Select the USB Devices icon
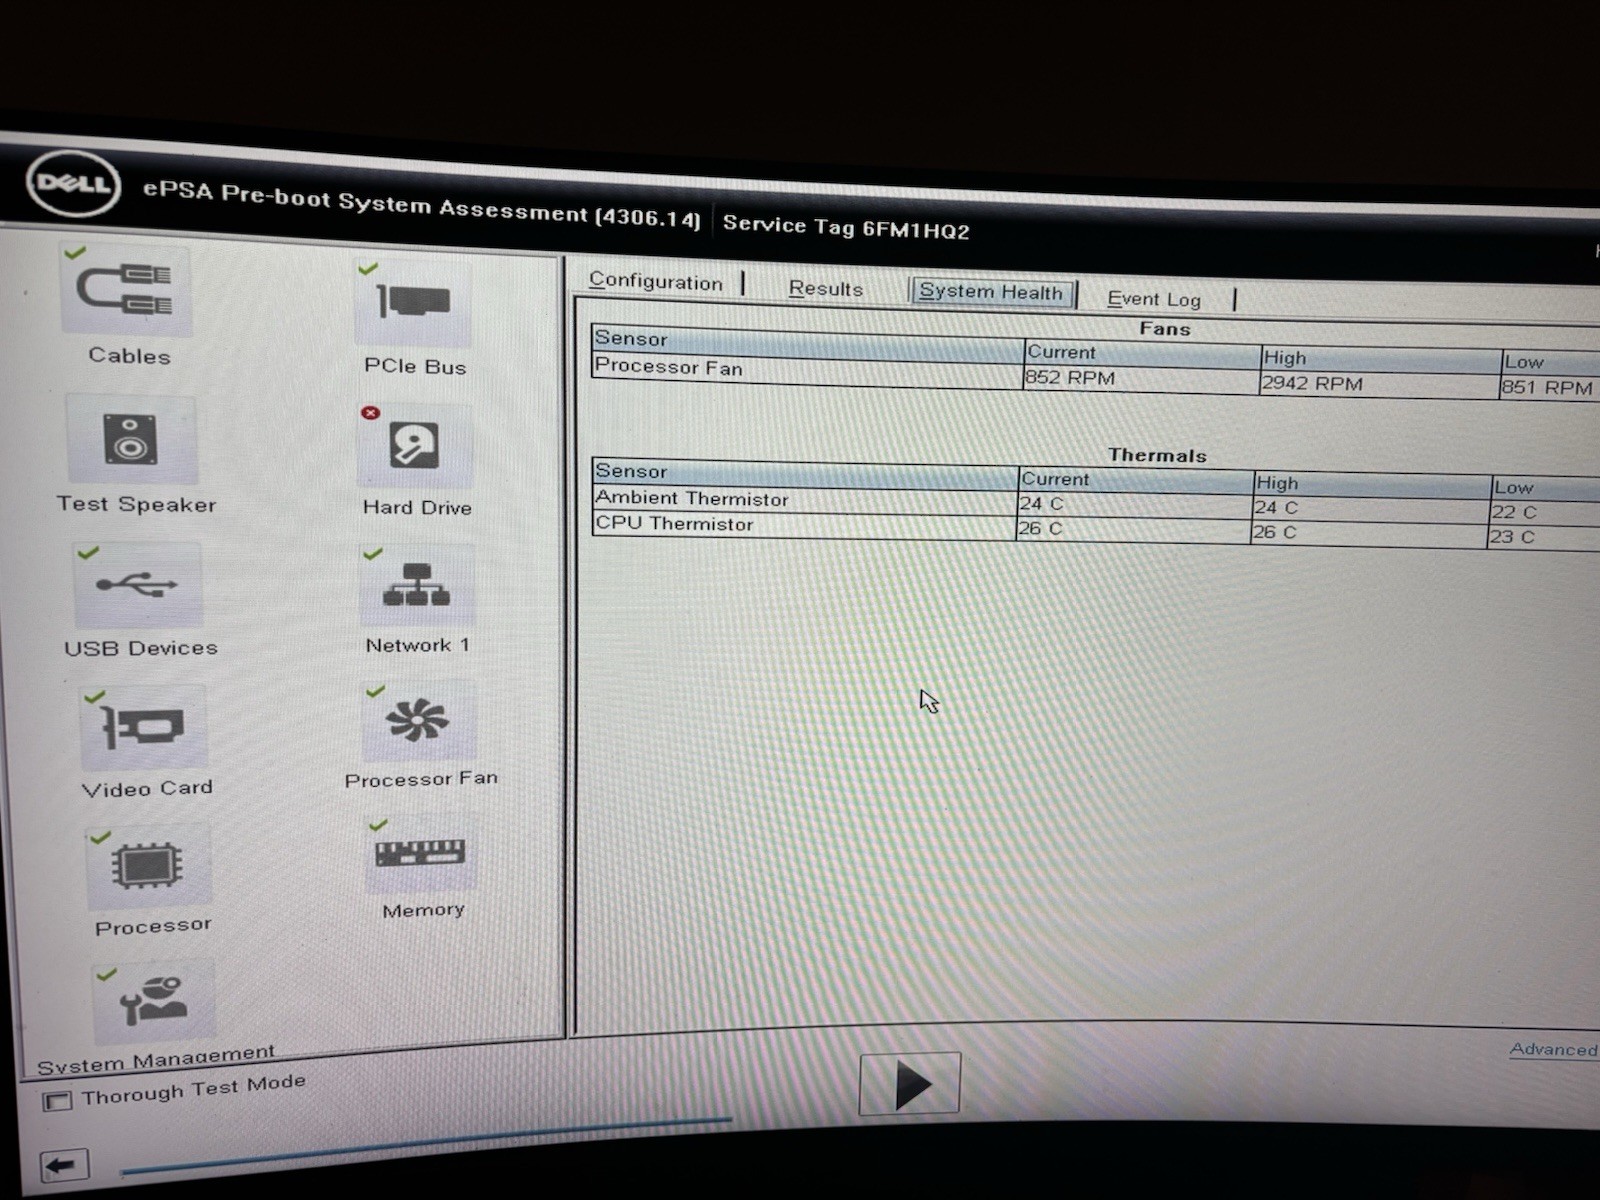1600x1200 pixels. pos(137,585)
